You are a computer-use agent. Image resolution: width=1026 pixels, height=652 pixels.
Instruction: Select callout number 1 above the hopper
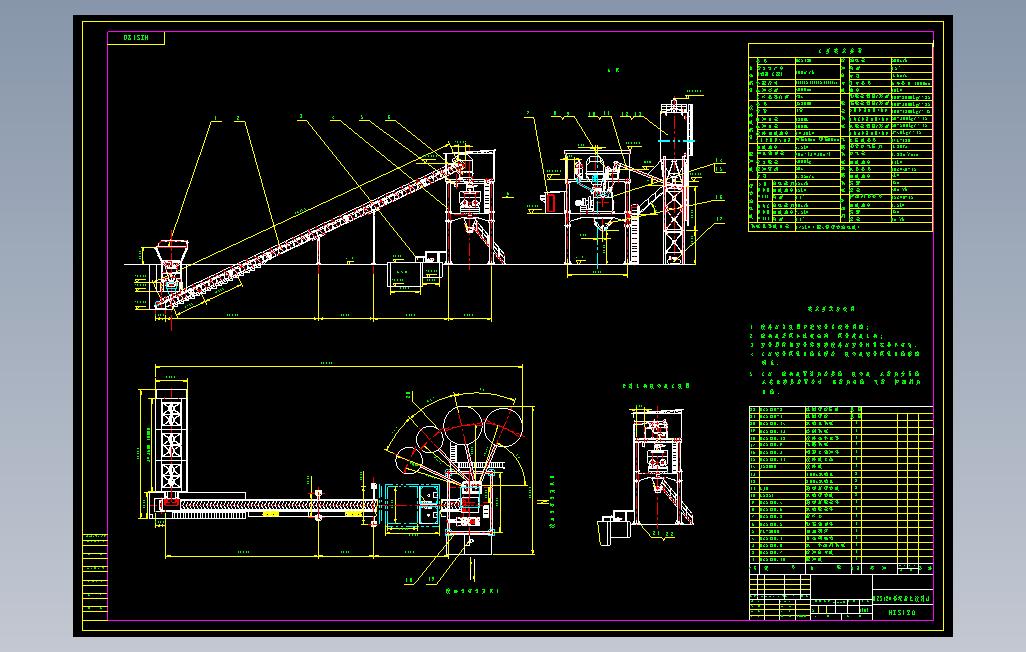pos(215,118)
